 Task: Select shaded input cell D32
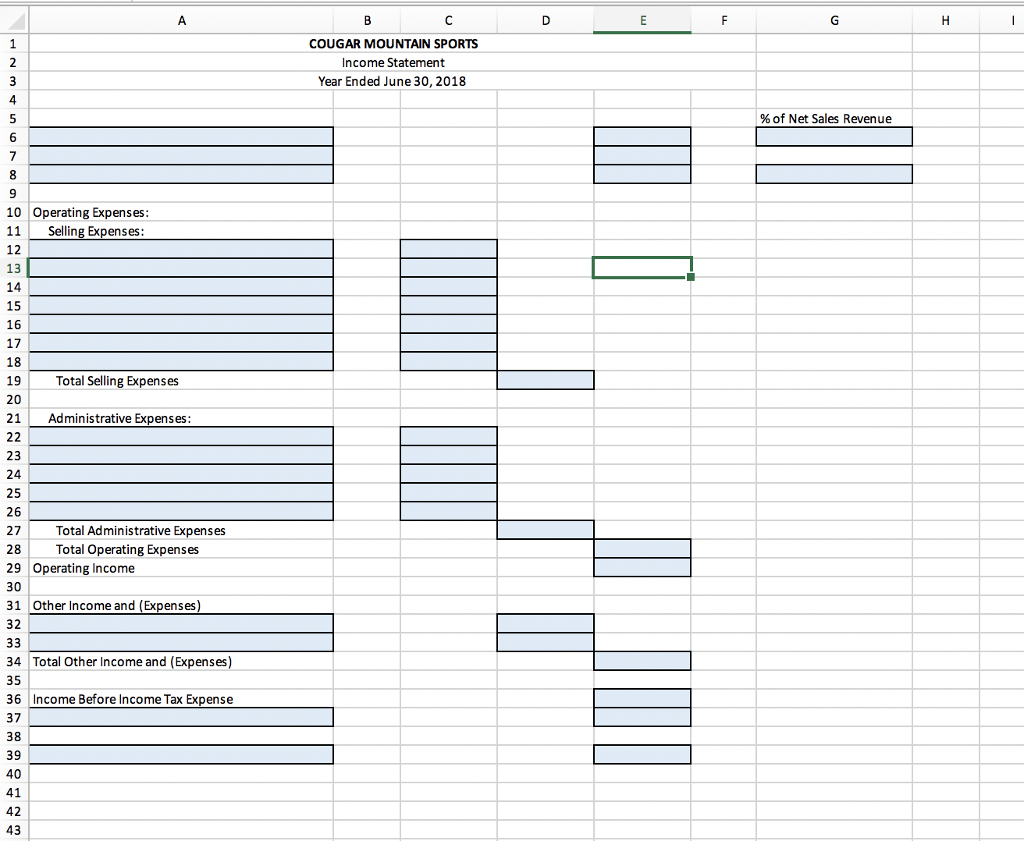coord(545,624)
